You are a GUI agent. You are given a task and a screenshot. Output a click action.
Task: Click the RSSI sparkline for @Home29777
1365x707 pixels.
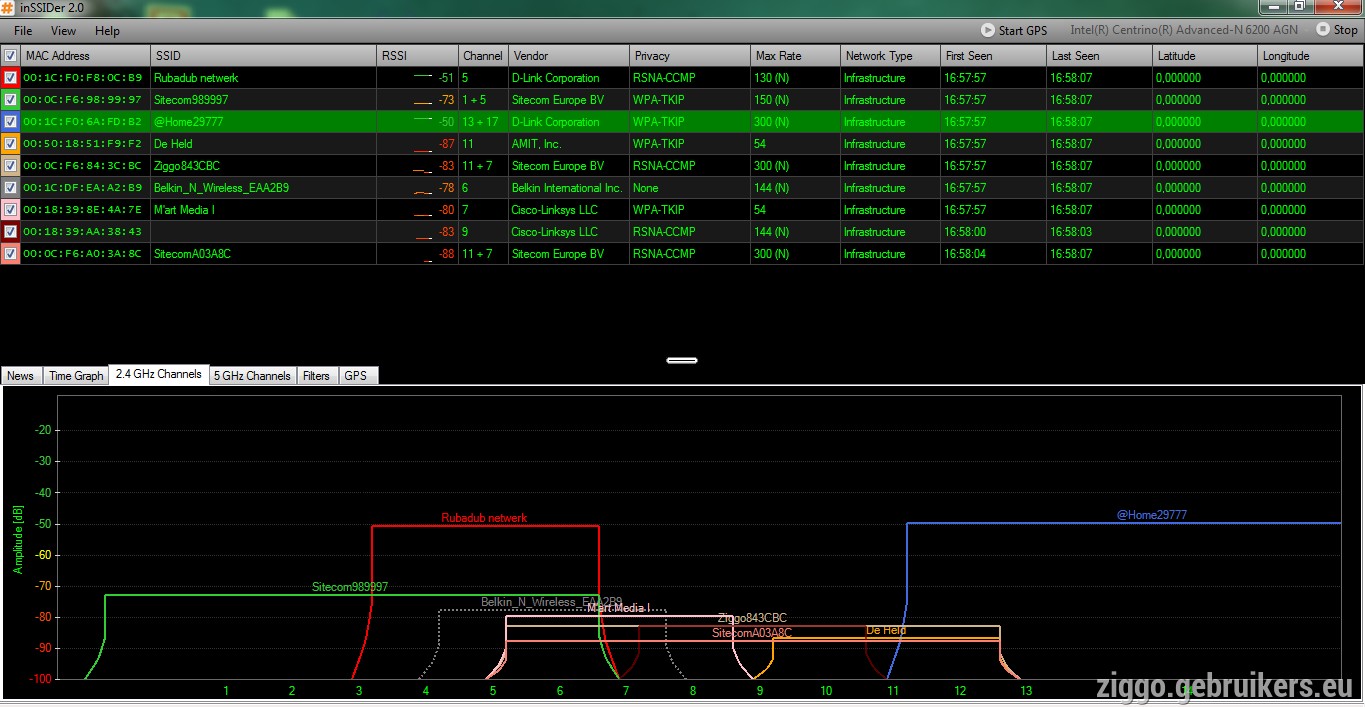(424, 121)
